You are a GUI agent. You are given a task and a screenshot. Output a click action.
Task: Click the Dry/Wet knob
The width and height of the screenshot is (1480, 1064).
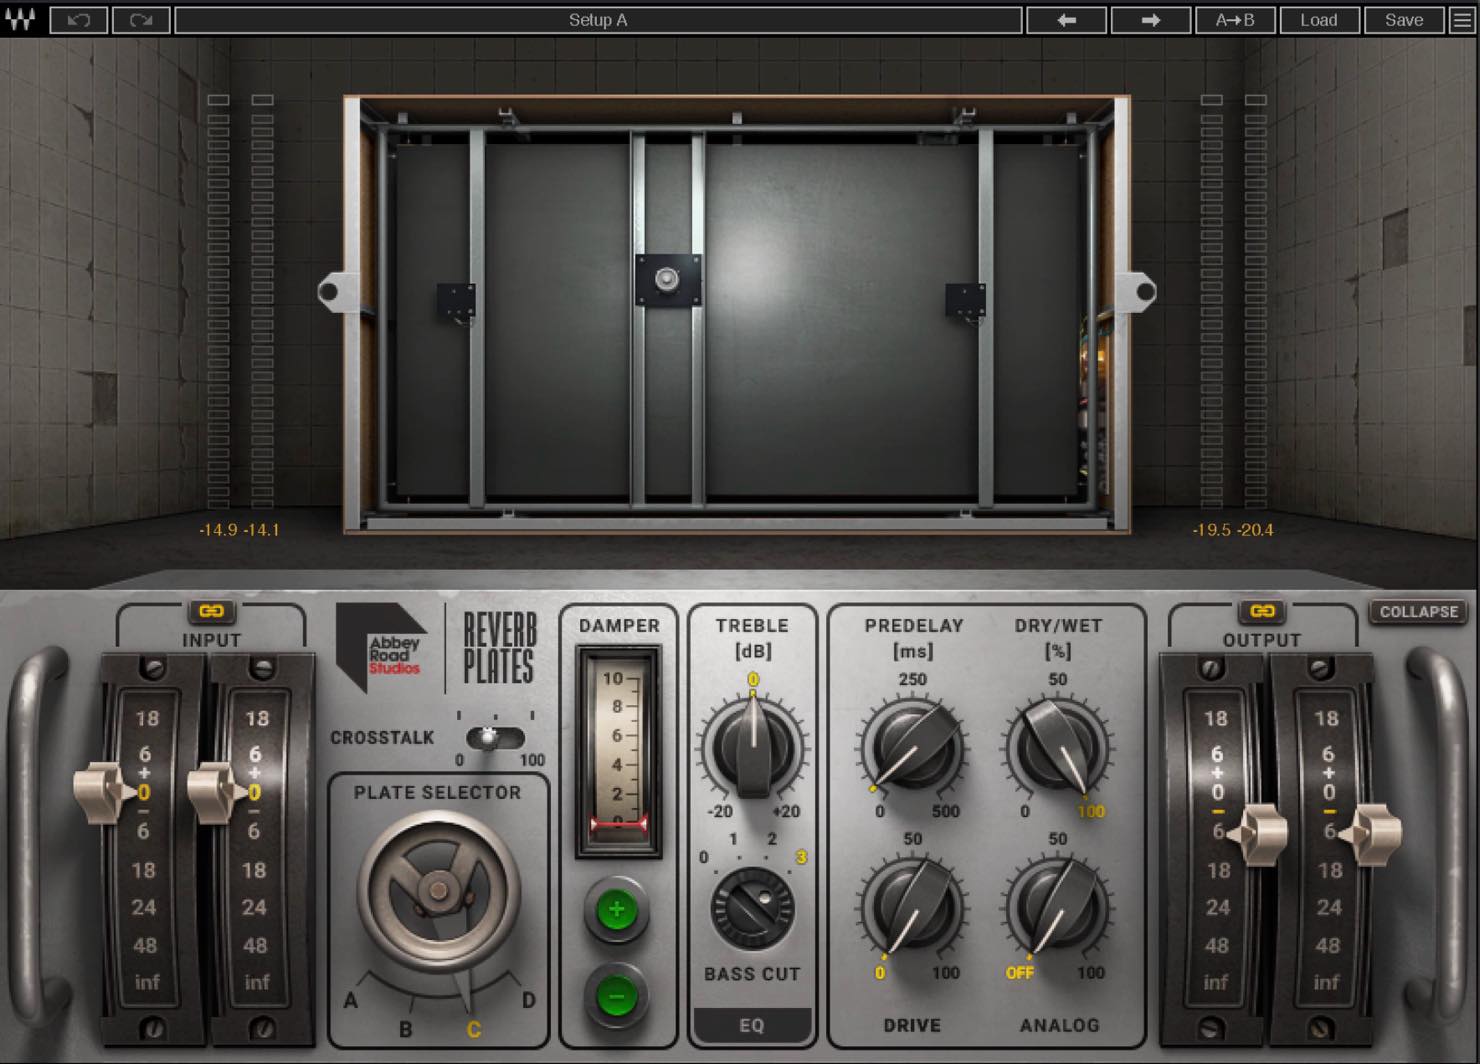1057,747
